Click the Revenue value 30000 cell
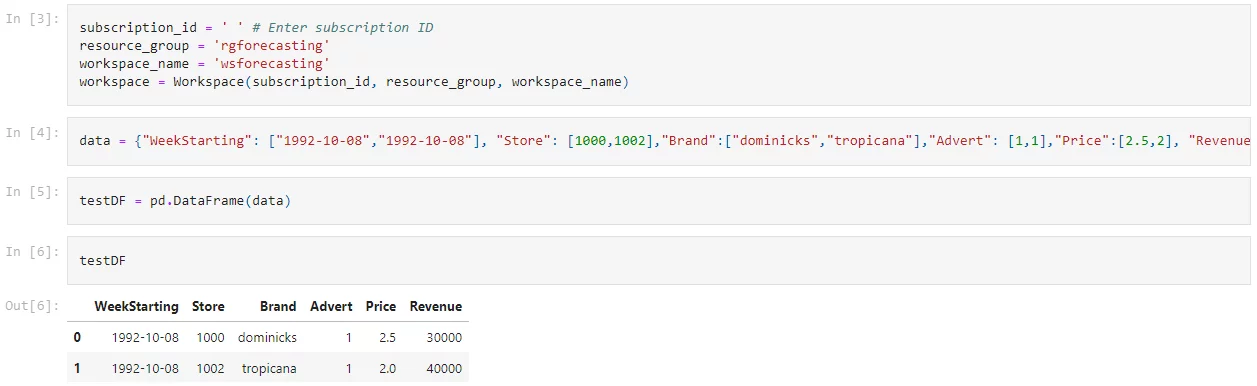1257x386 pixels. [443, 337]
